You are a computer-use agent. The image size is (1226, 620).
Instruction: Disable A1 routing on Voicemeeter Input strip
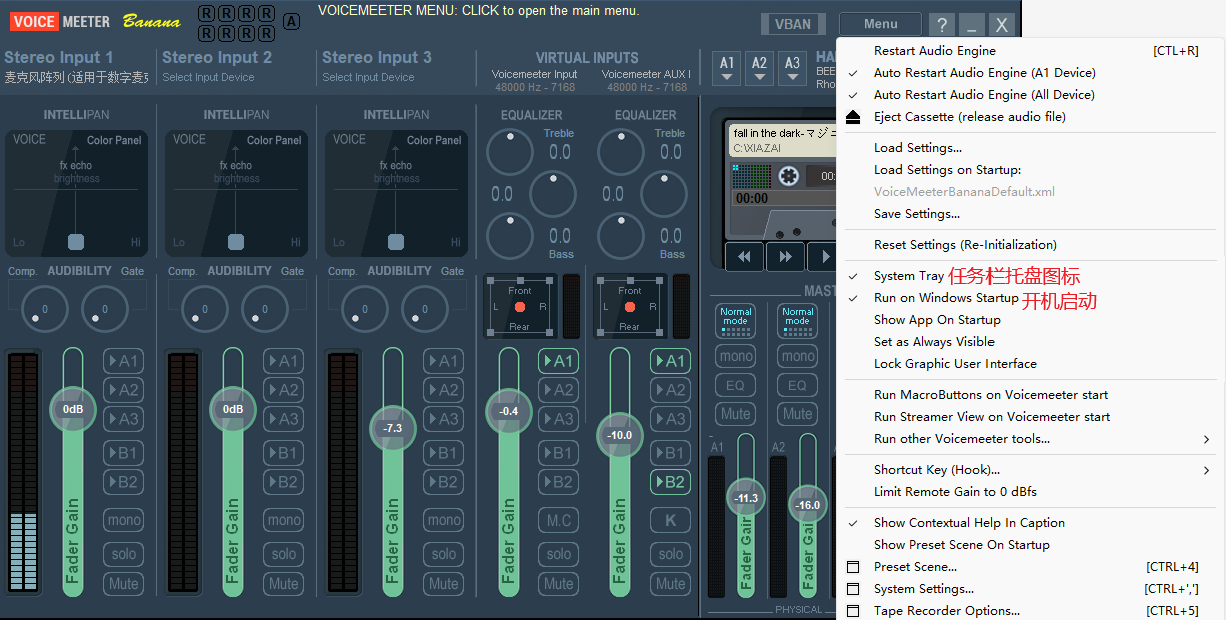(559, 361)
